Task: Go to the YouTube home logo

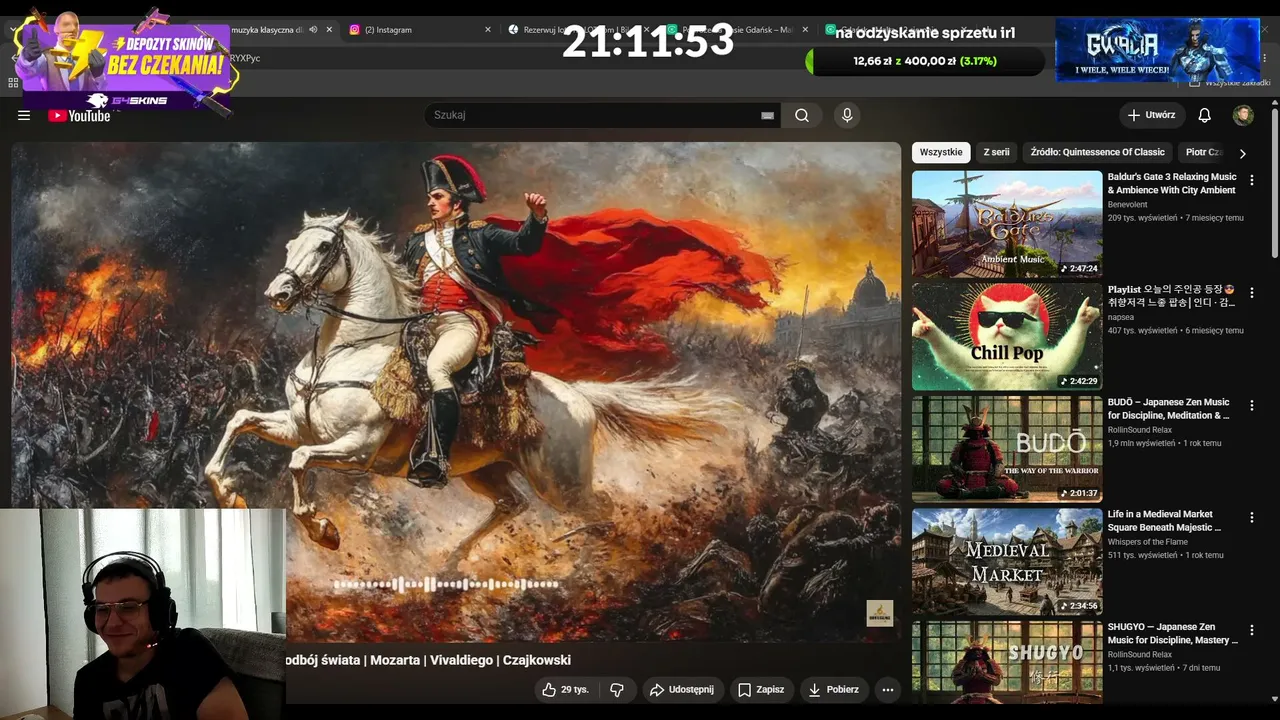Action: (79, 116)
